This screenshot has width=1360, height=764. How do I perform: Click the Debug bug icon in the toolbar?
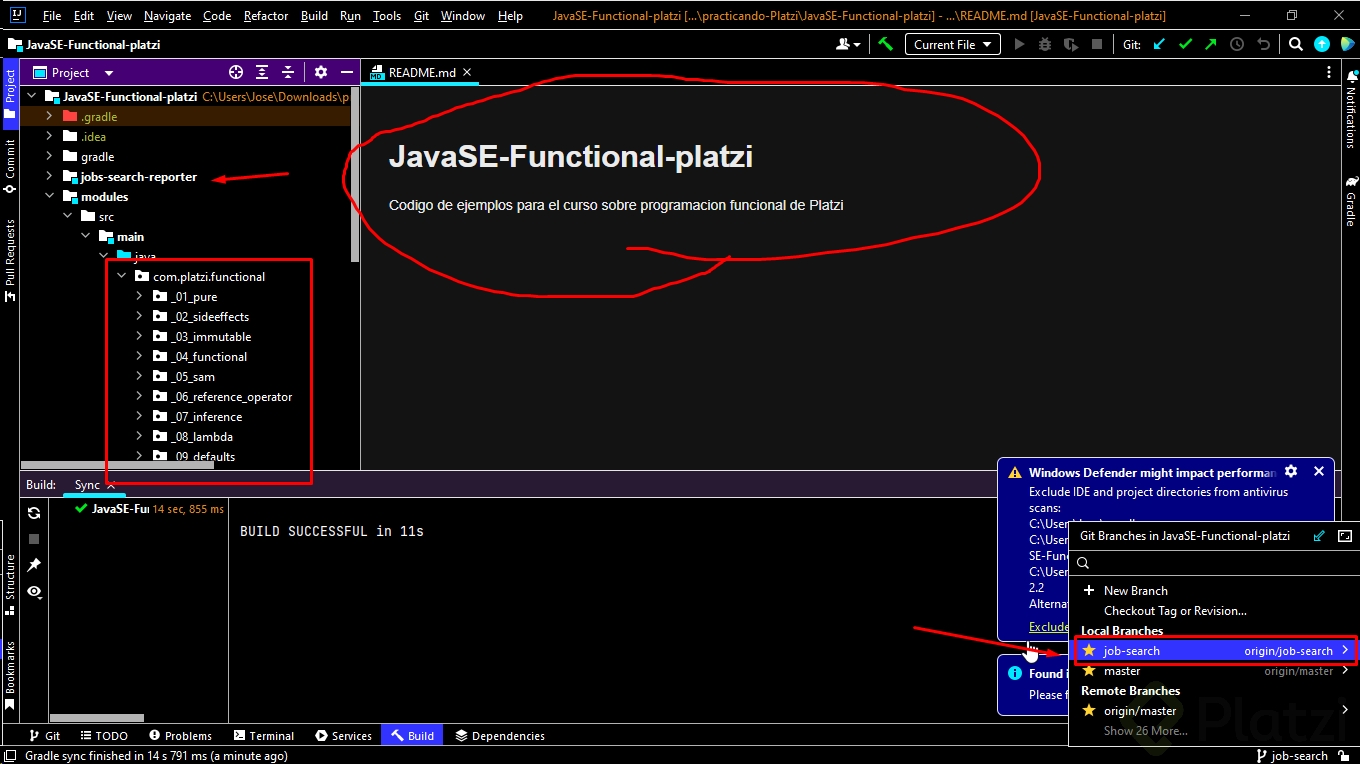pos(1045,44)
